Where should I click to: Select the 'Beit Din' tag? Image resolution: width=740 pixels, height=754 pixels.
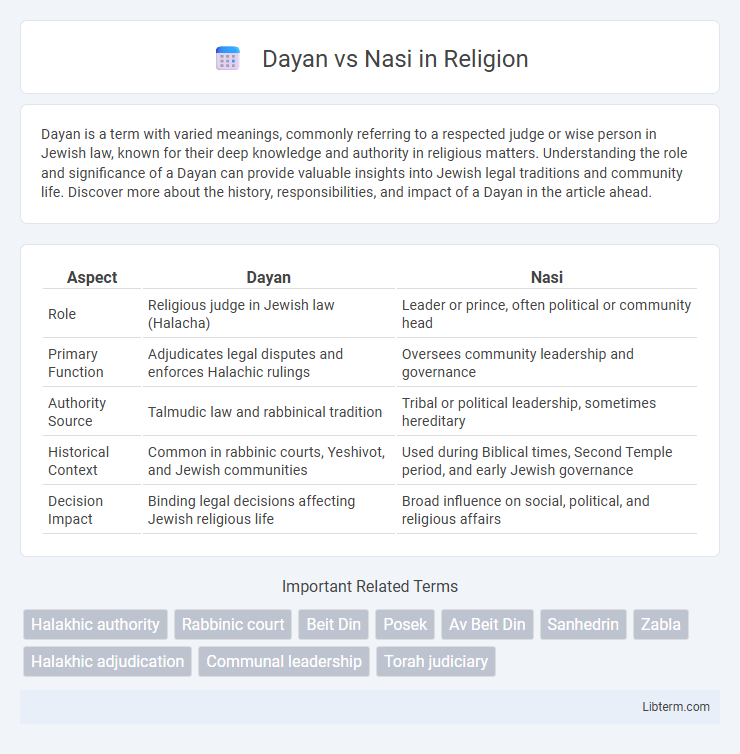334,624
